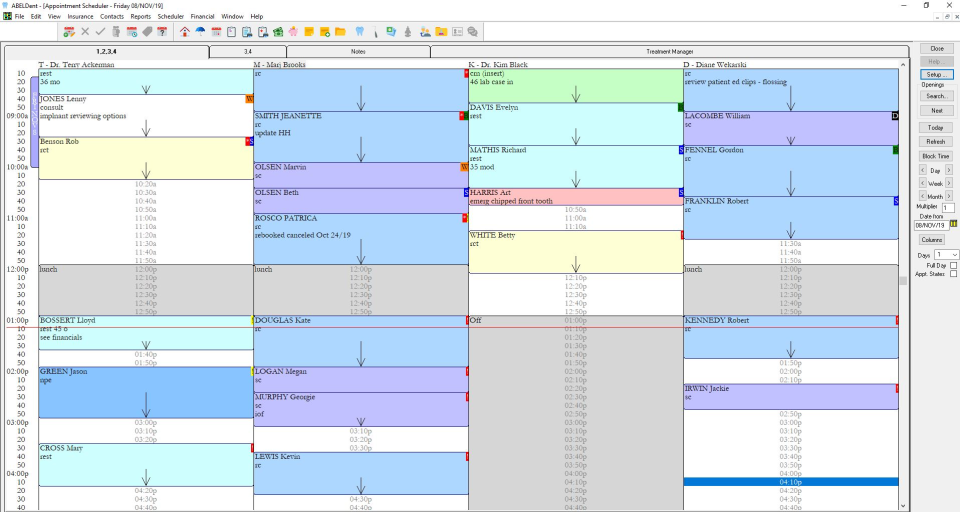Click the people contacts toolbar icon

(424, 32)
